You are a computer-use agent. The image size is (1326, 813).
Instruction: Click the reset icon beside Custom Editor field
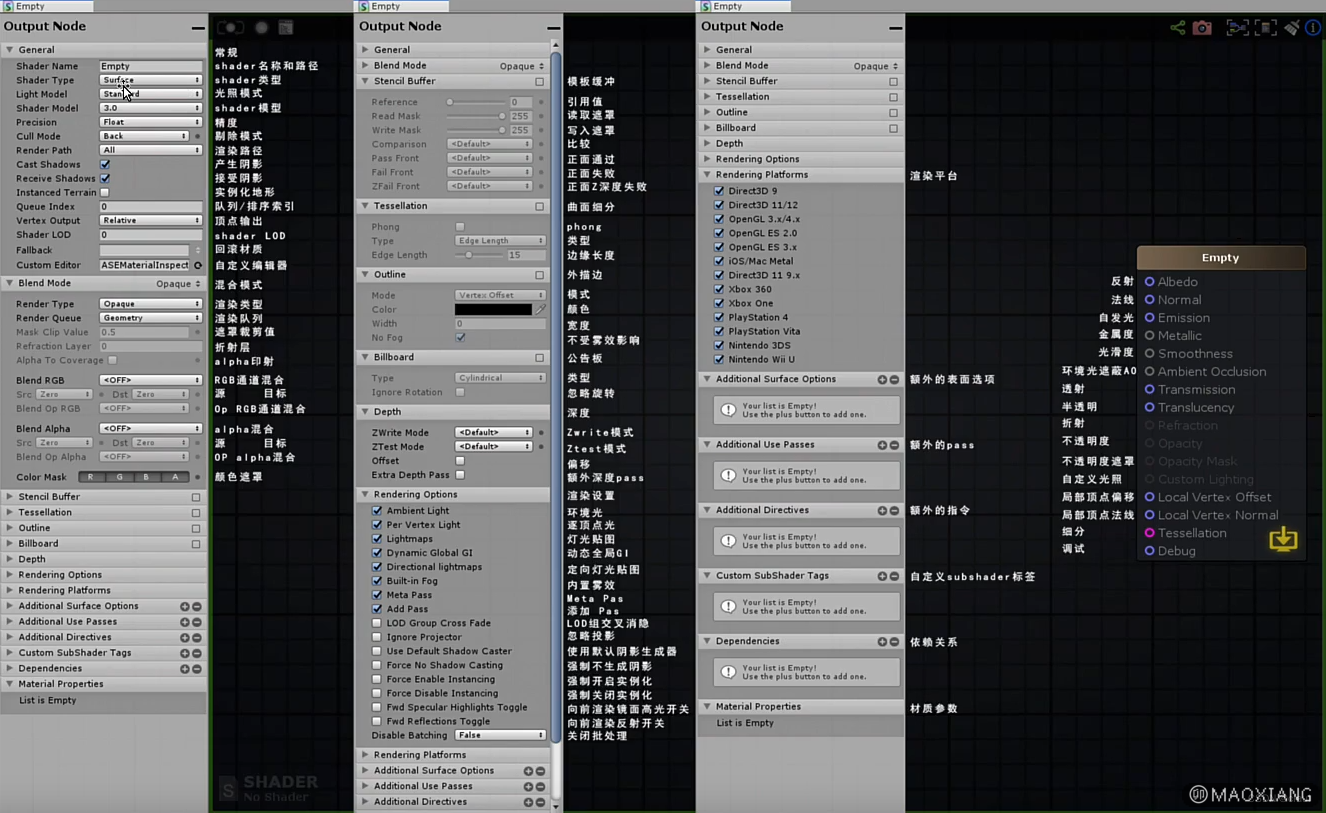198,265
